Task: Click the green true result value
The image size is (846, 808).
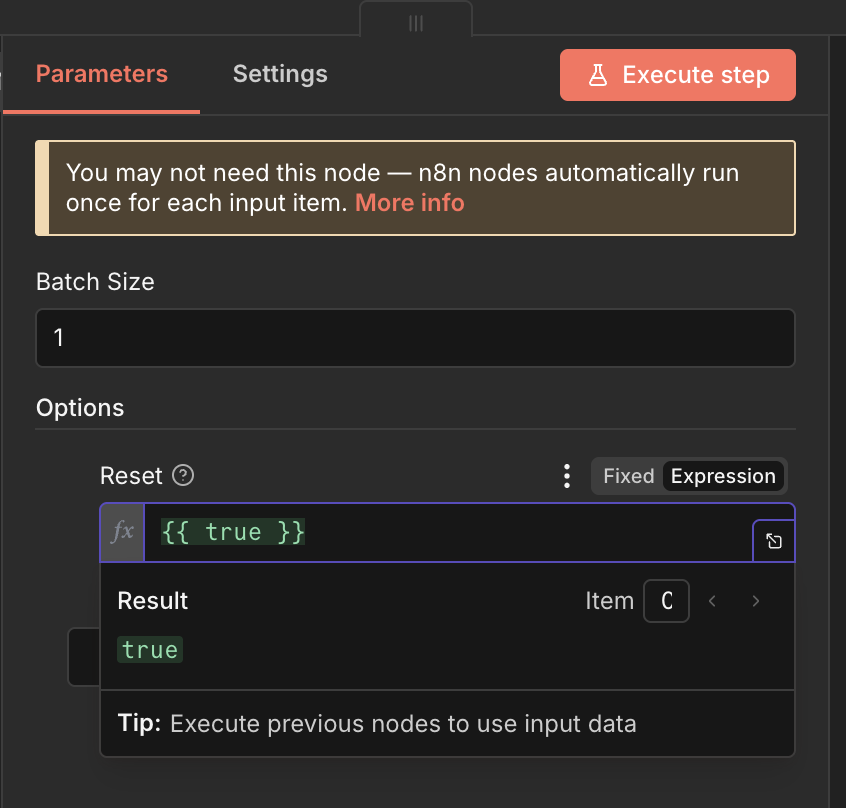Action: (150, 650)
